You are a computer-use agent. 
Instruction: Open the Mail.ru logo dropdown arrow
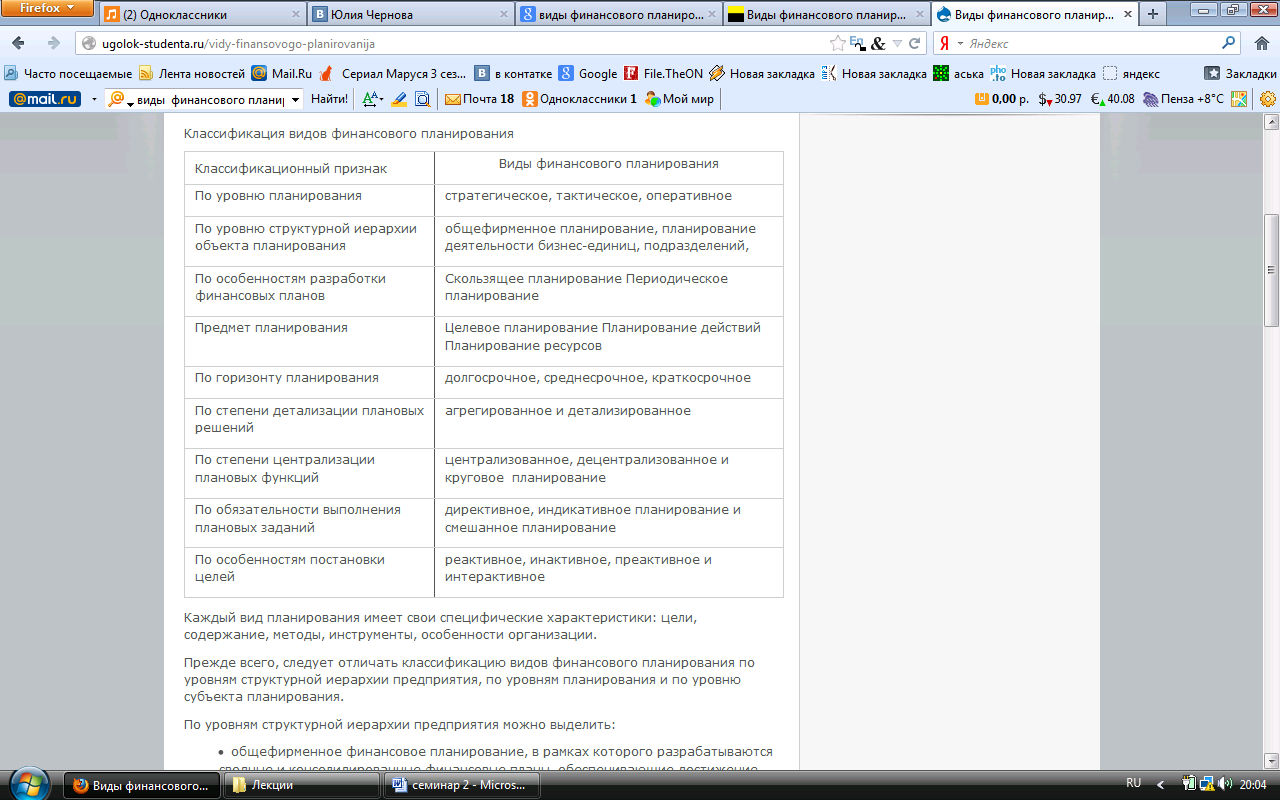coord(94,99)
